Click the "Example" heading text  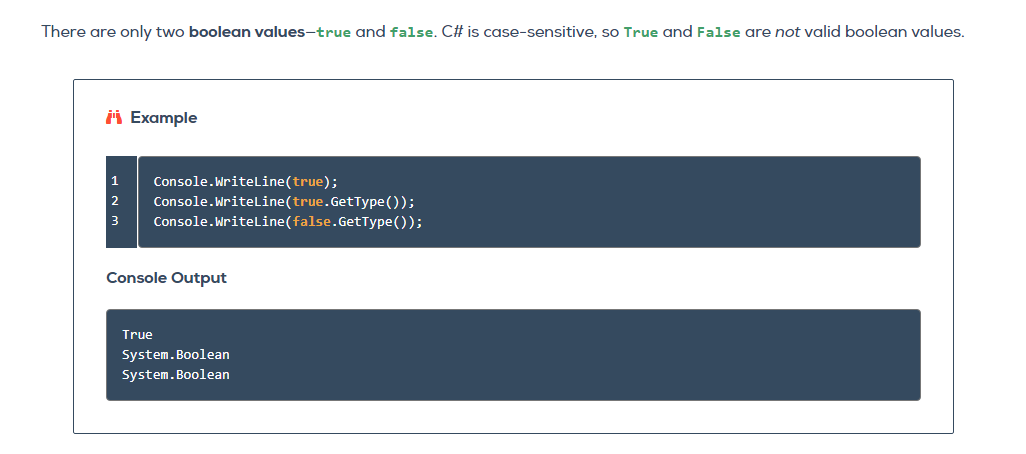(163, 118)
